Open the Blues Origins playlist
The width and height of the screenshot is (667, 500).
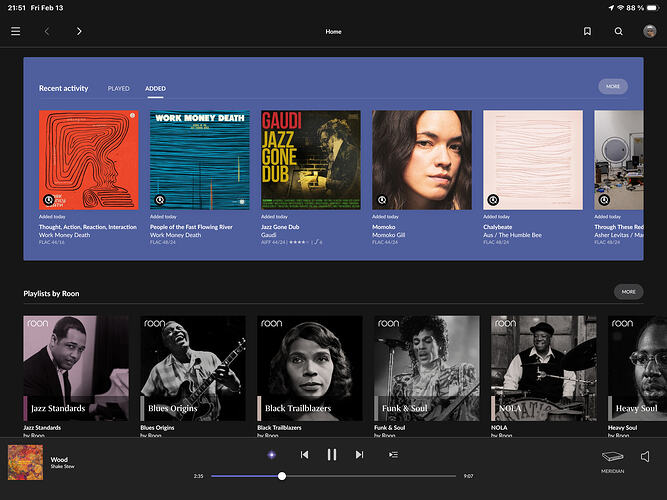click(193, 369)
